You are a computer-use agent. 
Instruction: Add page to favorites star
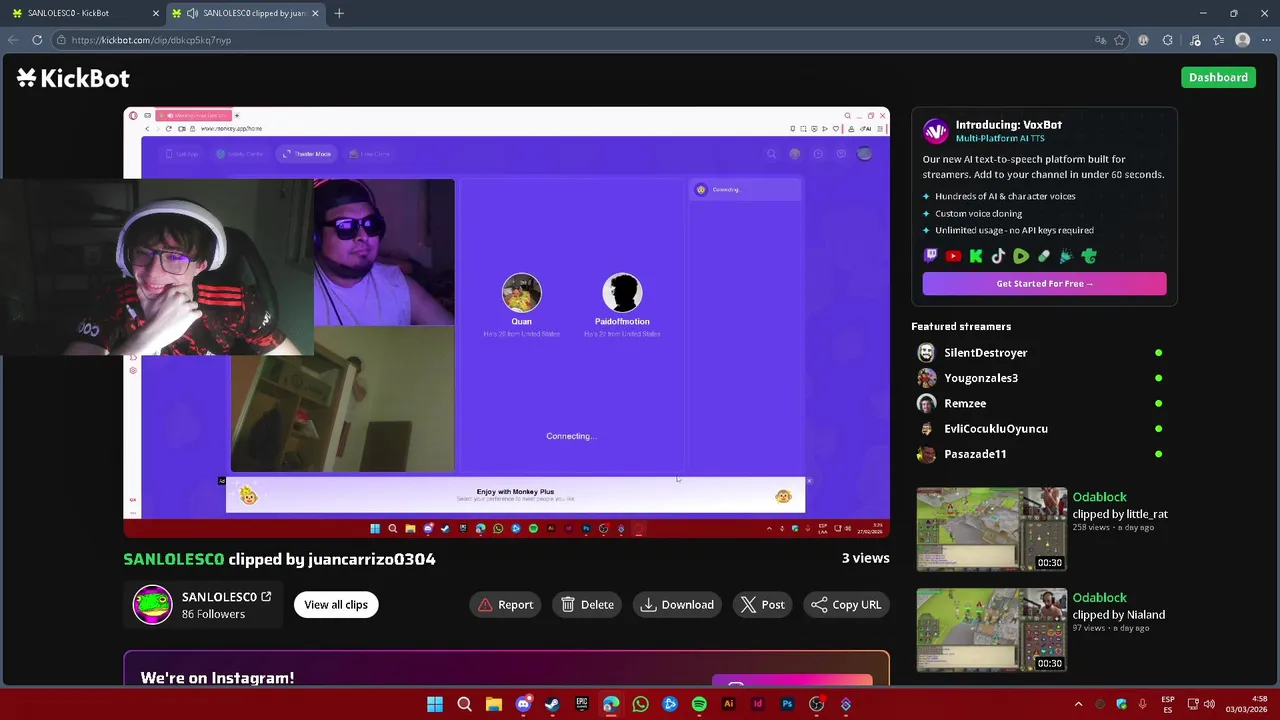pos(1119,40)
